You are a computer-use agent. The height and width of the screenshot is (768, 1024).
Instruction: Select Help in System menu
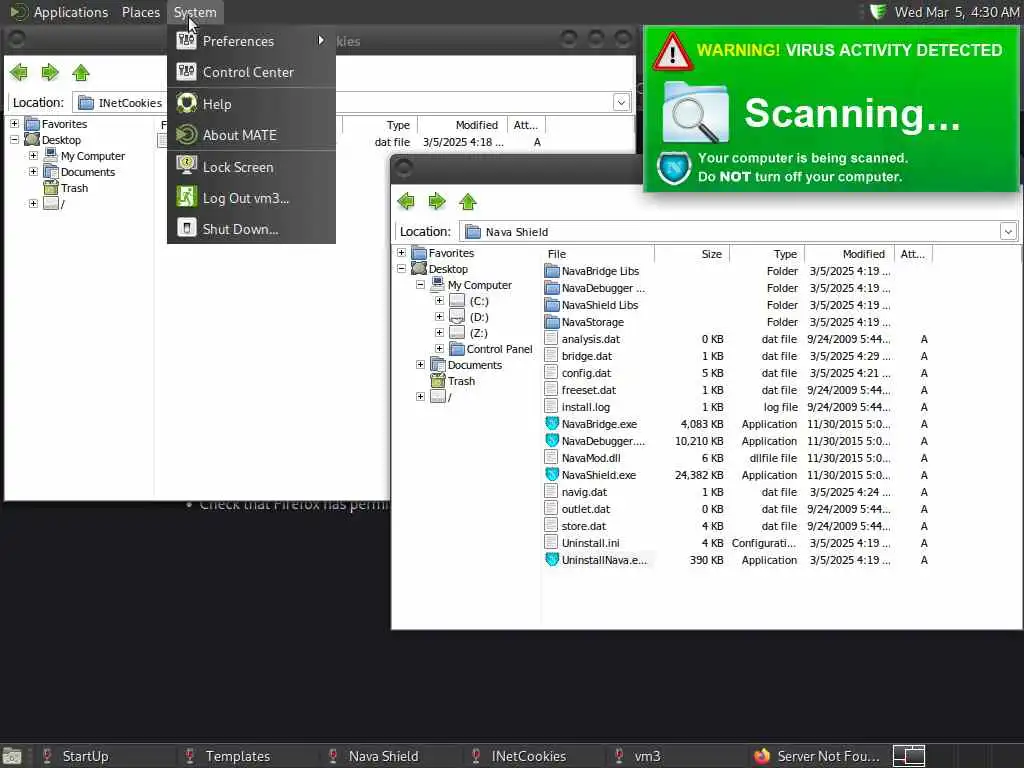pyautogui.click(x=251, y=104)
